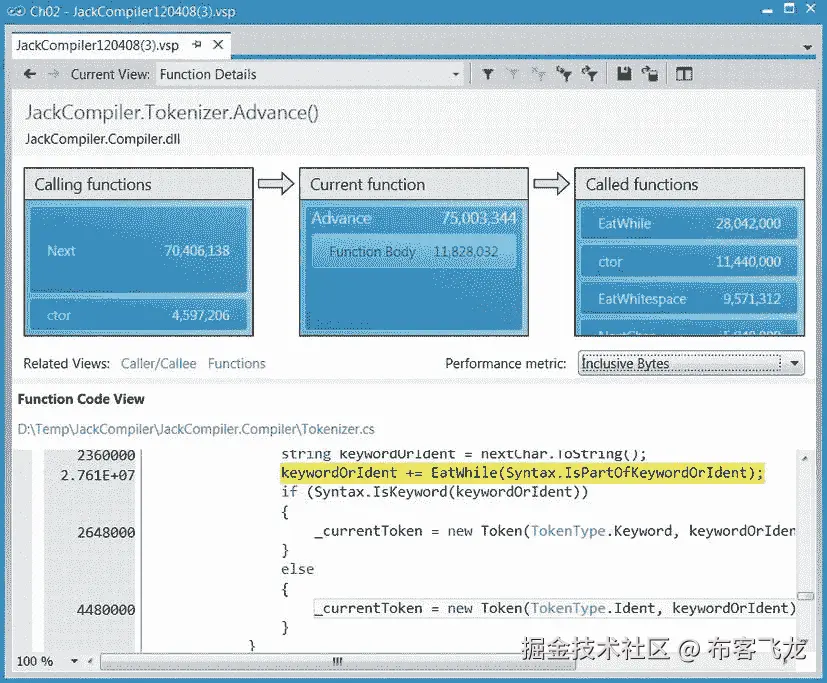The width and height of the screenshot is (827, 683).
Task: Open the 100 % zoom dropdown
Action: [x=74, y=661]
